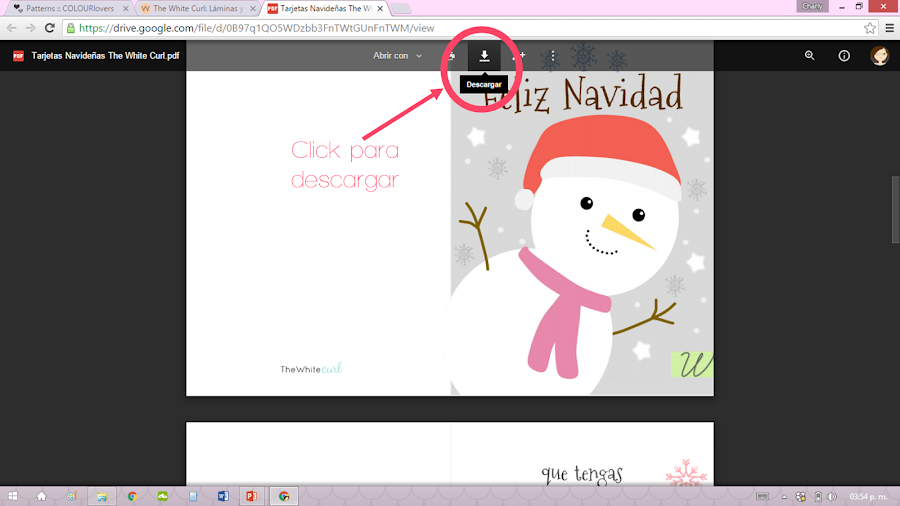Screen dimensions: 900x506
Task: Open the calculator icon on the taskbar
Action: (x=193, y=496)
